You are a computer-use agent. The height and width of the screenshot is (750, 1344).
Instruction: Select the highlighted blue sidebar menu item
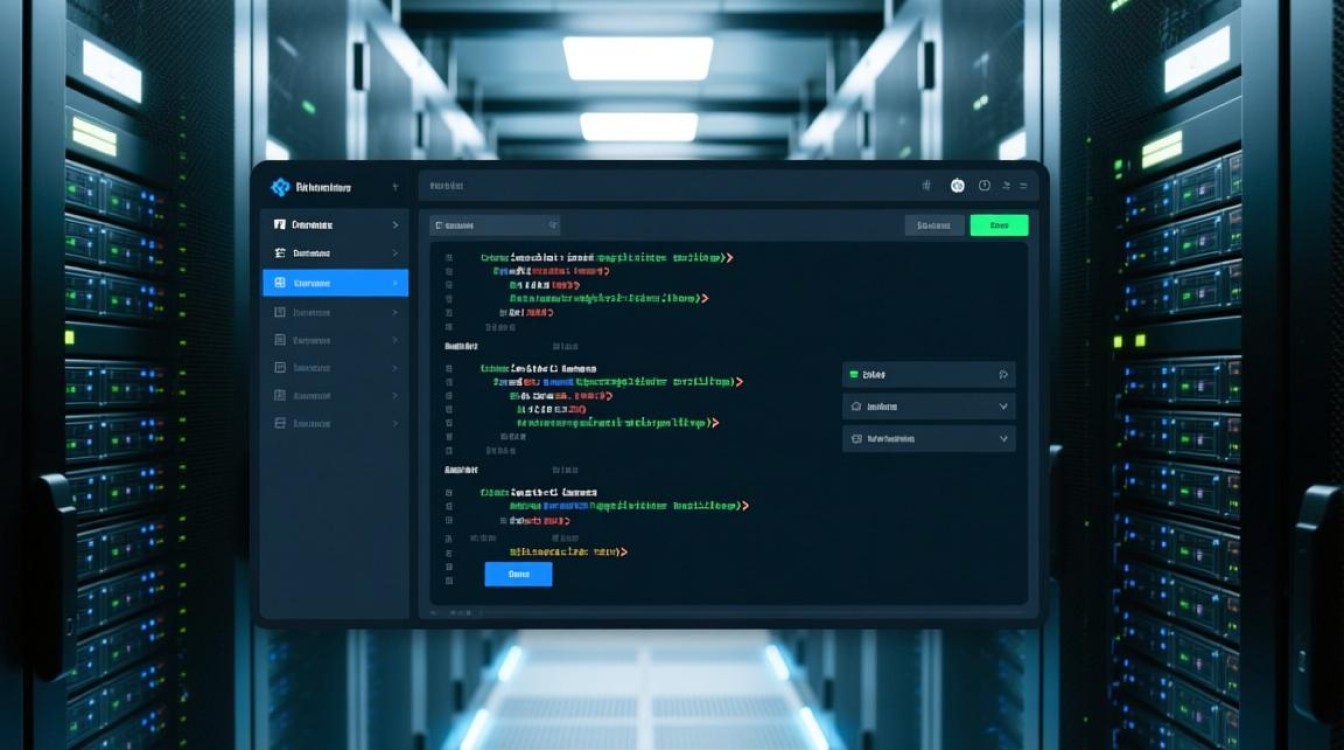coord(335,283)
